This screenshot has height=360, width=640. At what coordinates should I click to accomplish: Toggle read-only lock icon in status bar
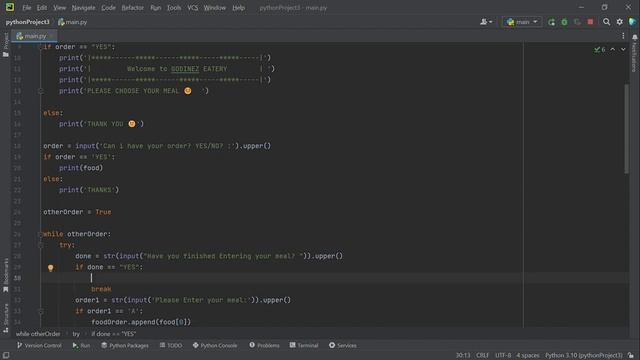tap(631, 356)
